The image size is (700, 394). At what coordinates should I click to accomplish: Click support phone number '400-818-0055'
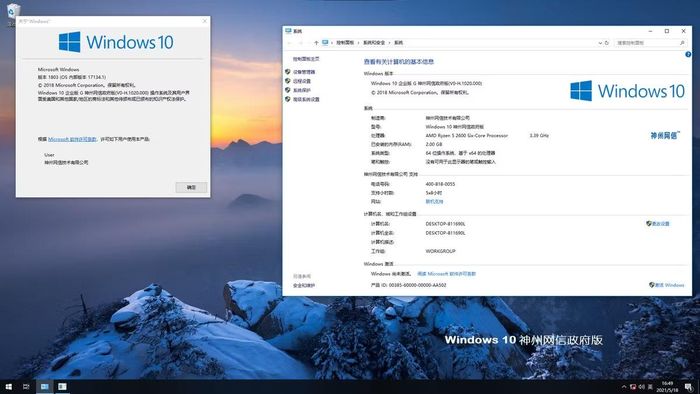pos(440,184)
